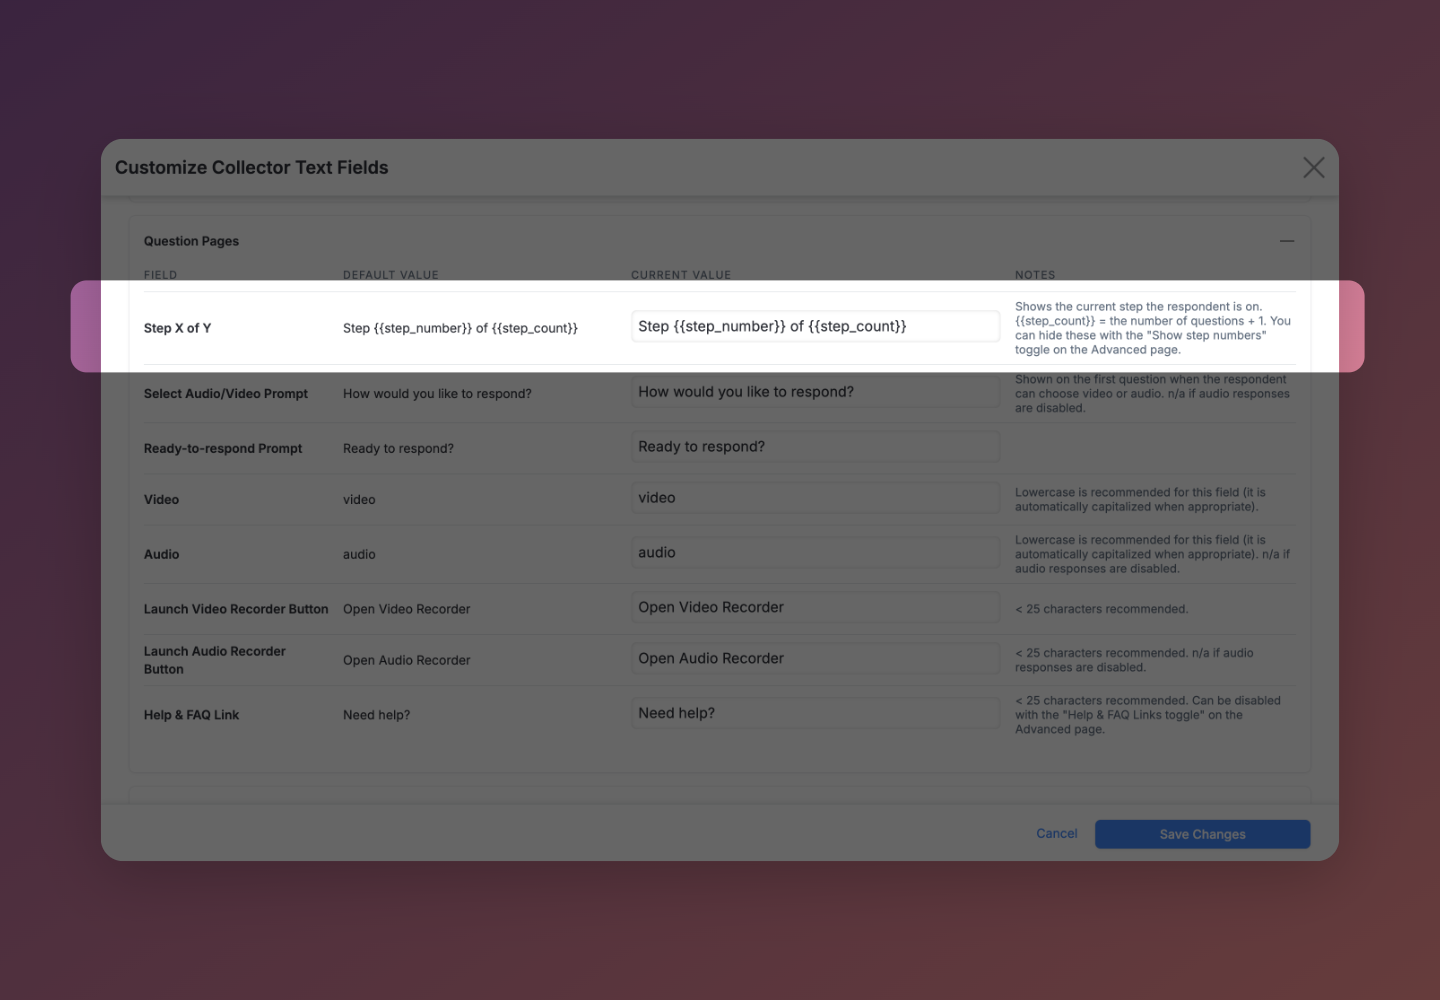The height and width of the screenshot is (1000, 1440).
Task: Click the NOTES column header
Action: 1035,275
